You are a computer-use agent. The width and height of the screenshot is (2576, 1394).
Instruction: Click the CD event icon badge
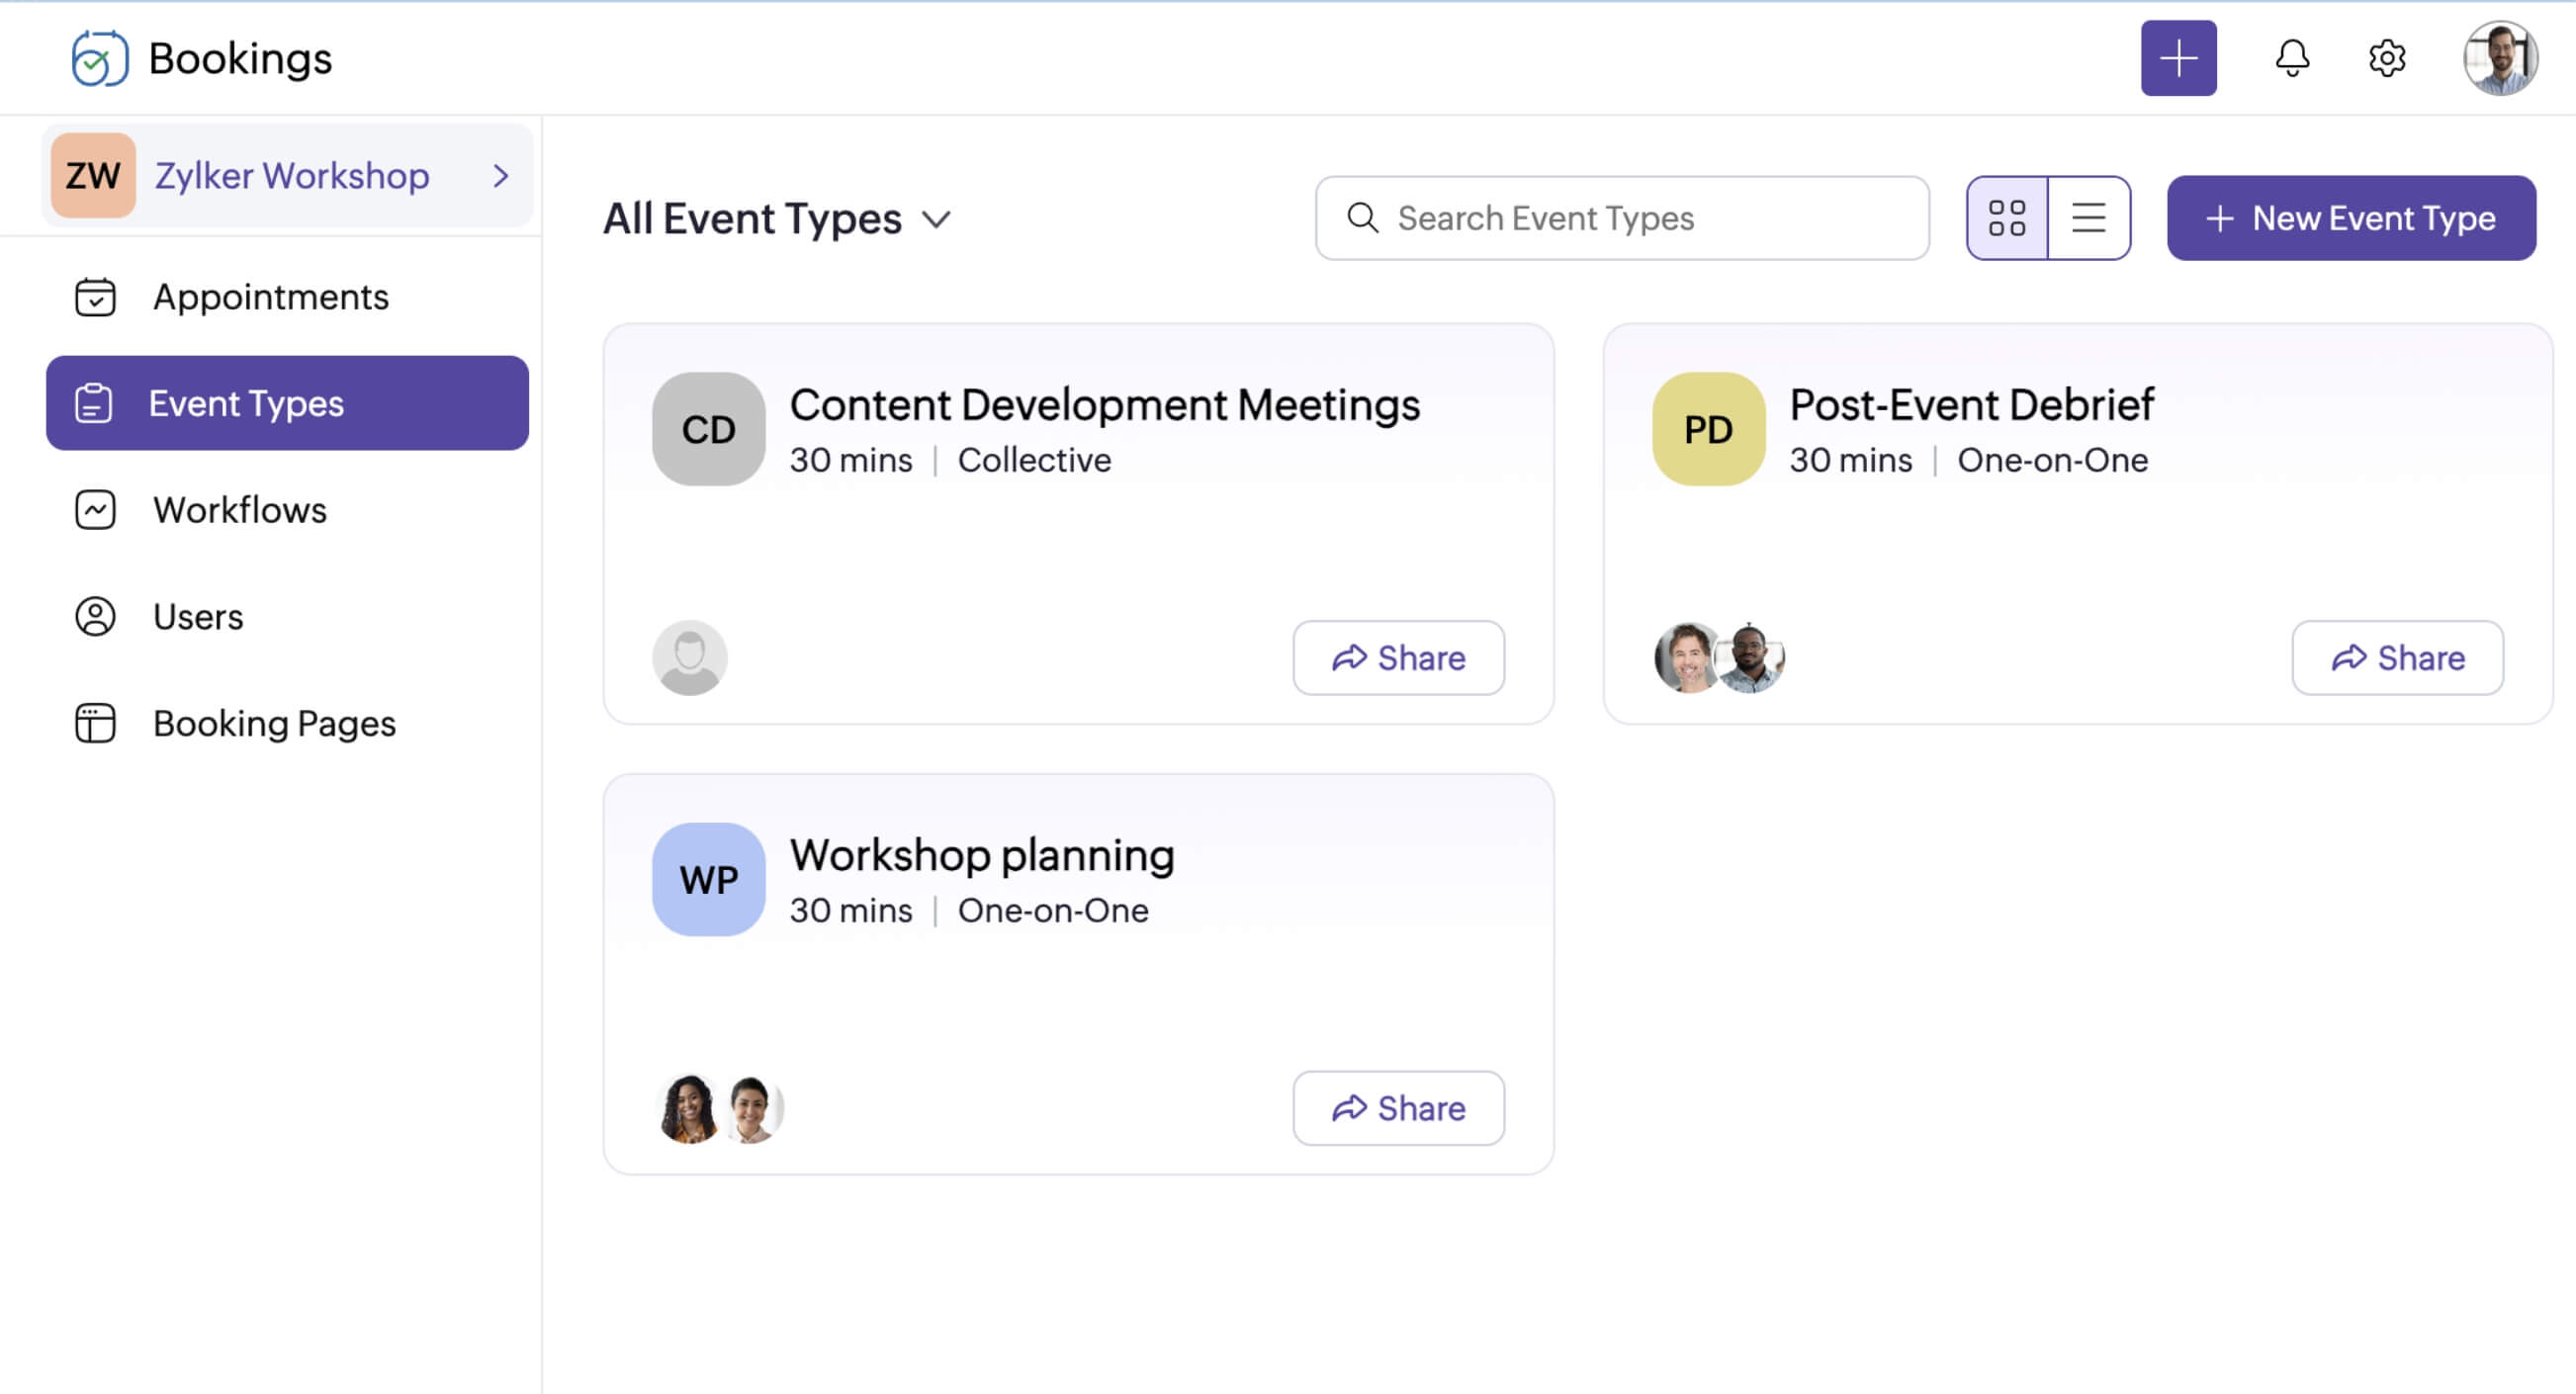708,429
